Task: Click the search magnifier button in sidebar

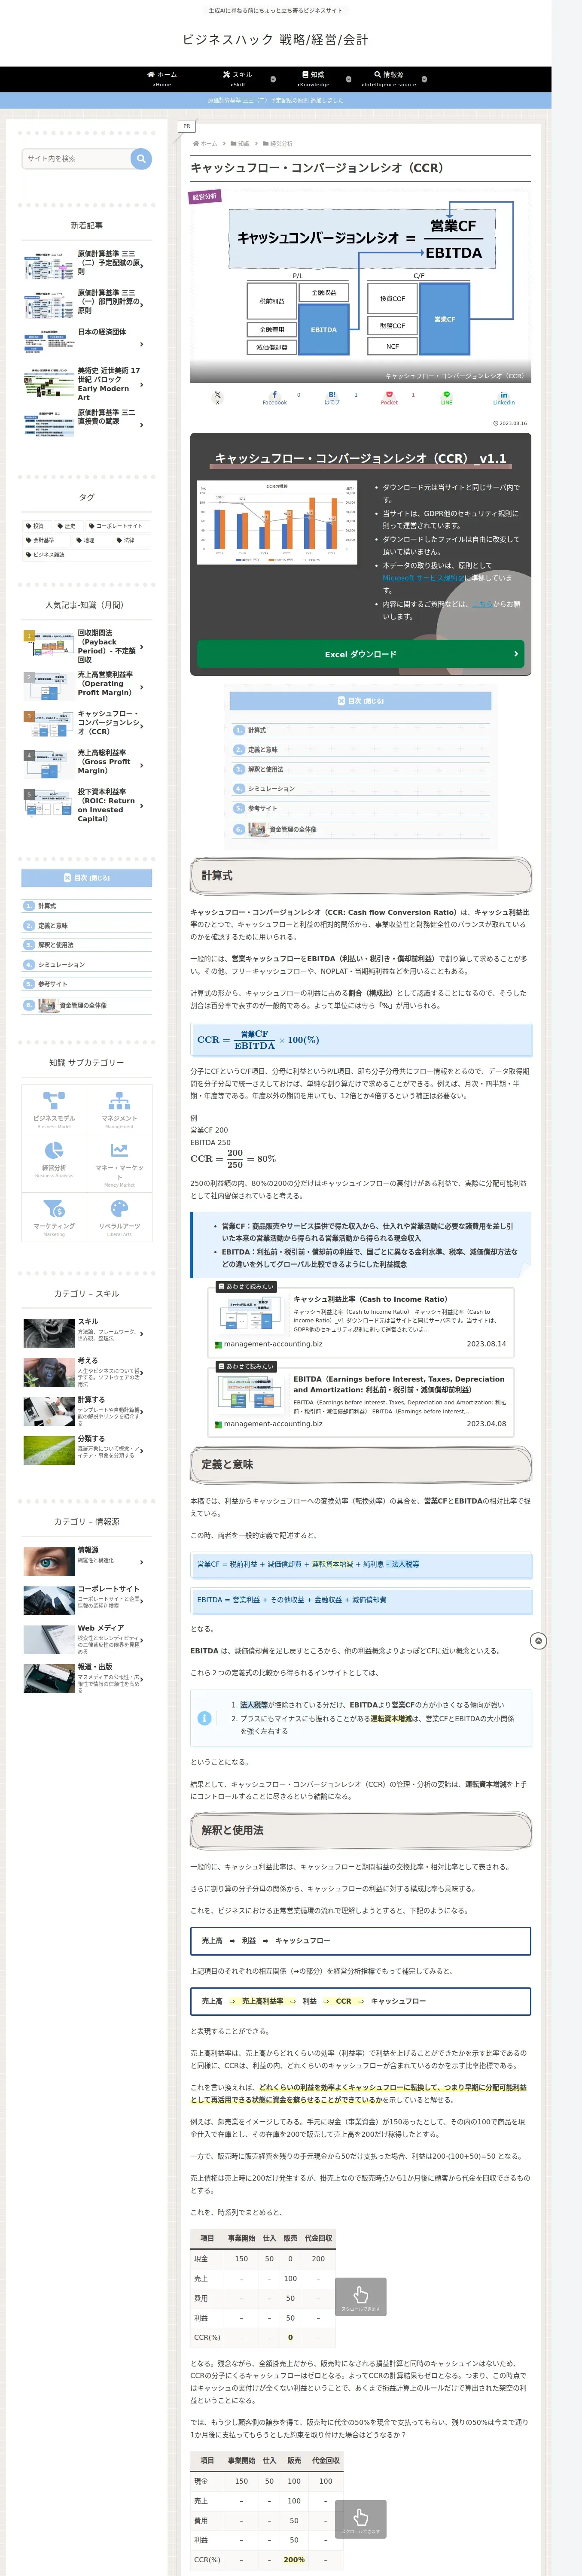Action: (x=141, y=158)
